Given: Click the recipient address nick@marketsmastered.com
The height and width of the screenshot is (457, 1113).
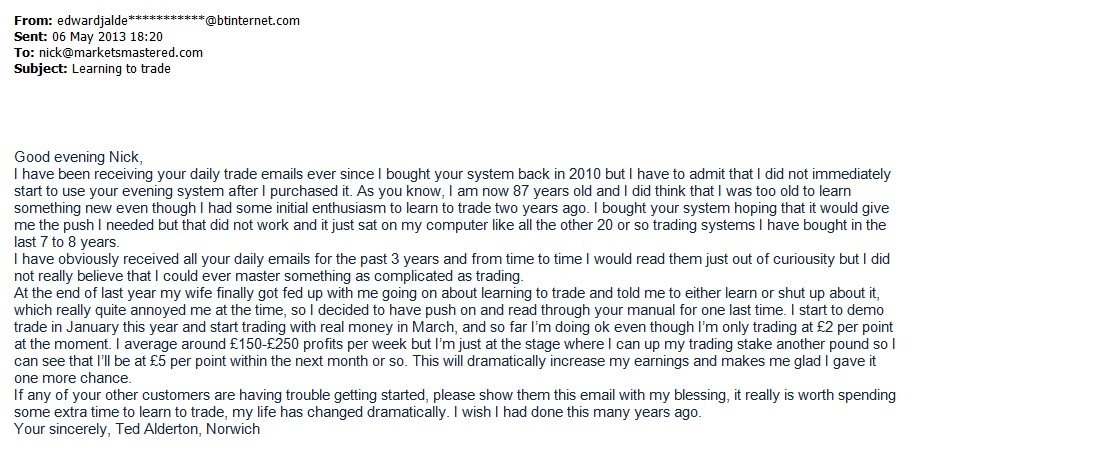Looking at the screenshot, I should pos(120,53).
